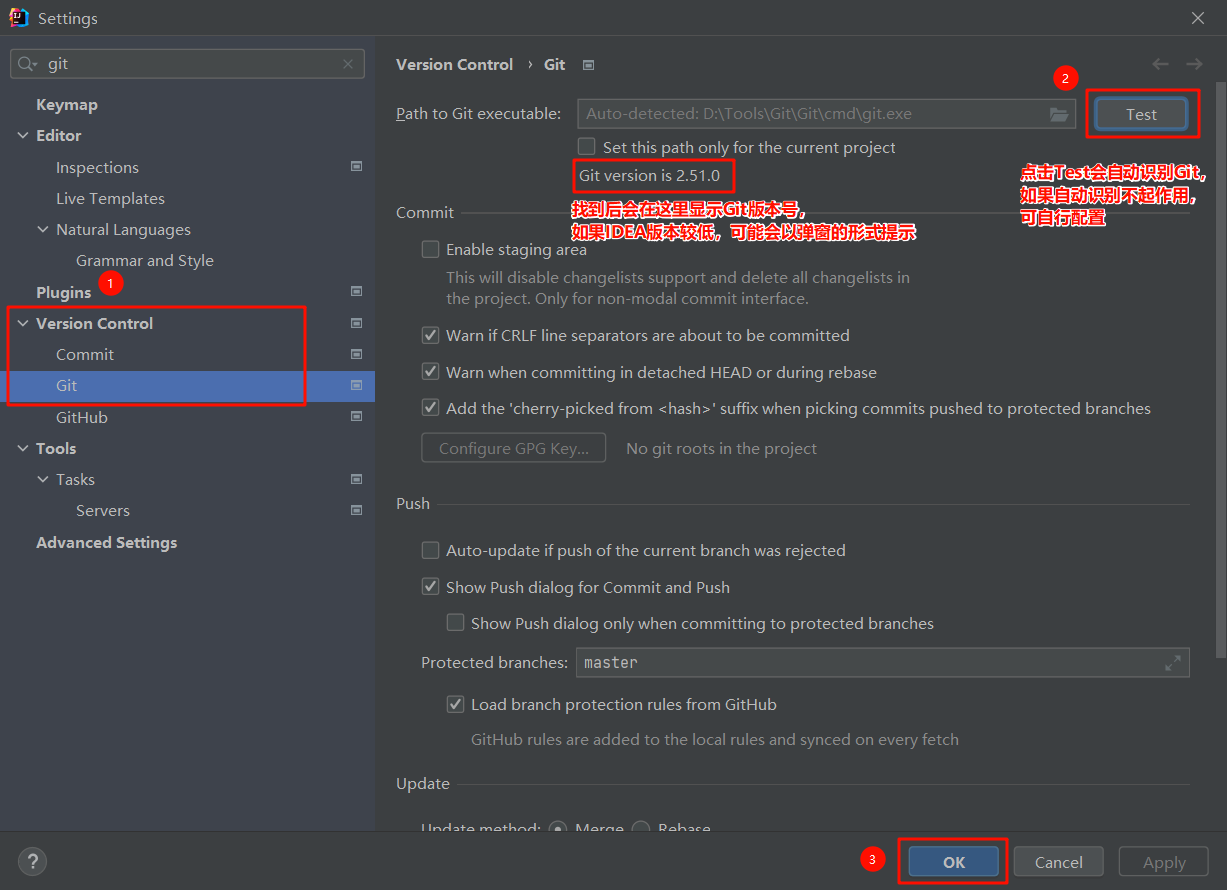Viewport: 1227px width, 890px height.
Task: Open the Keymap settings page
Action: [x=67, y=104]
